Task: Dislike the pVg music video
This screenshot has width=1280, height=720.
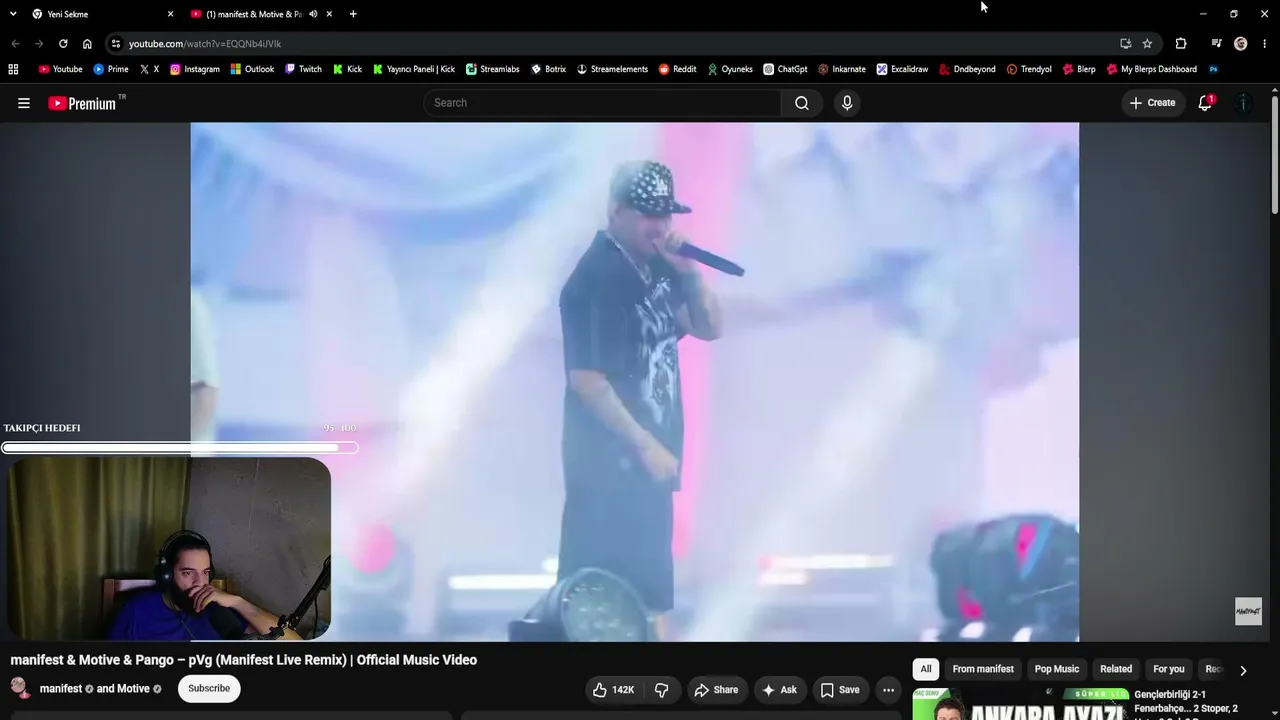Action: [662, 690]
